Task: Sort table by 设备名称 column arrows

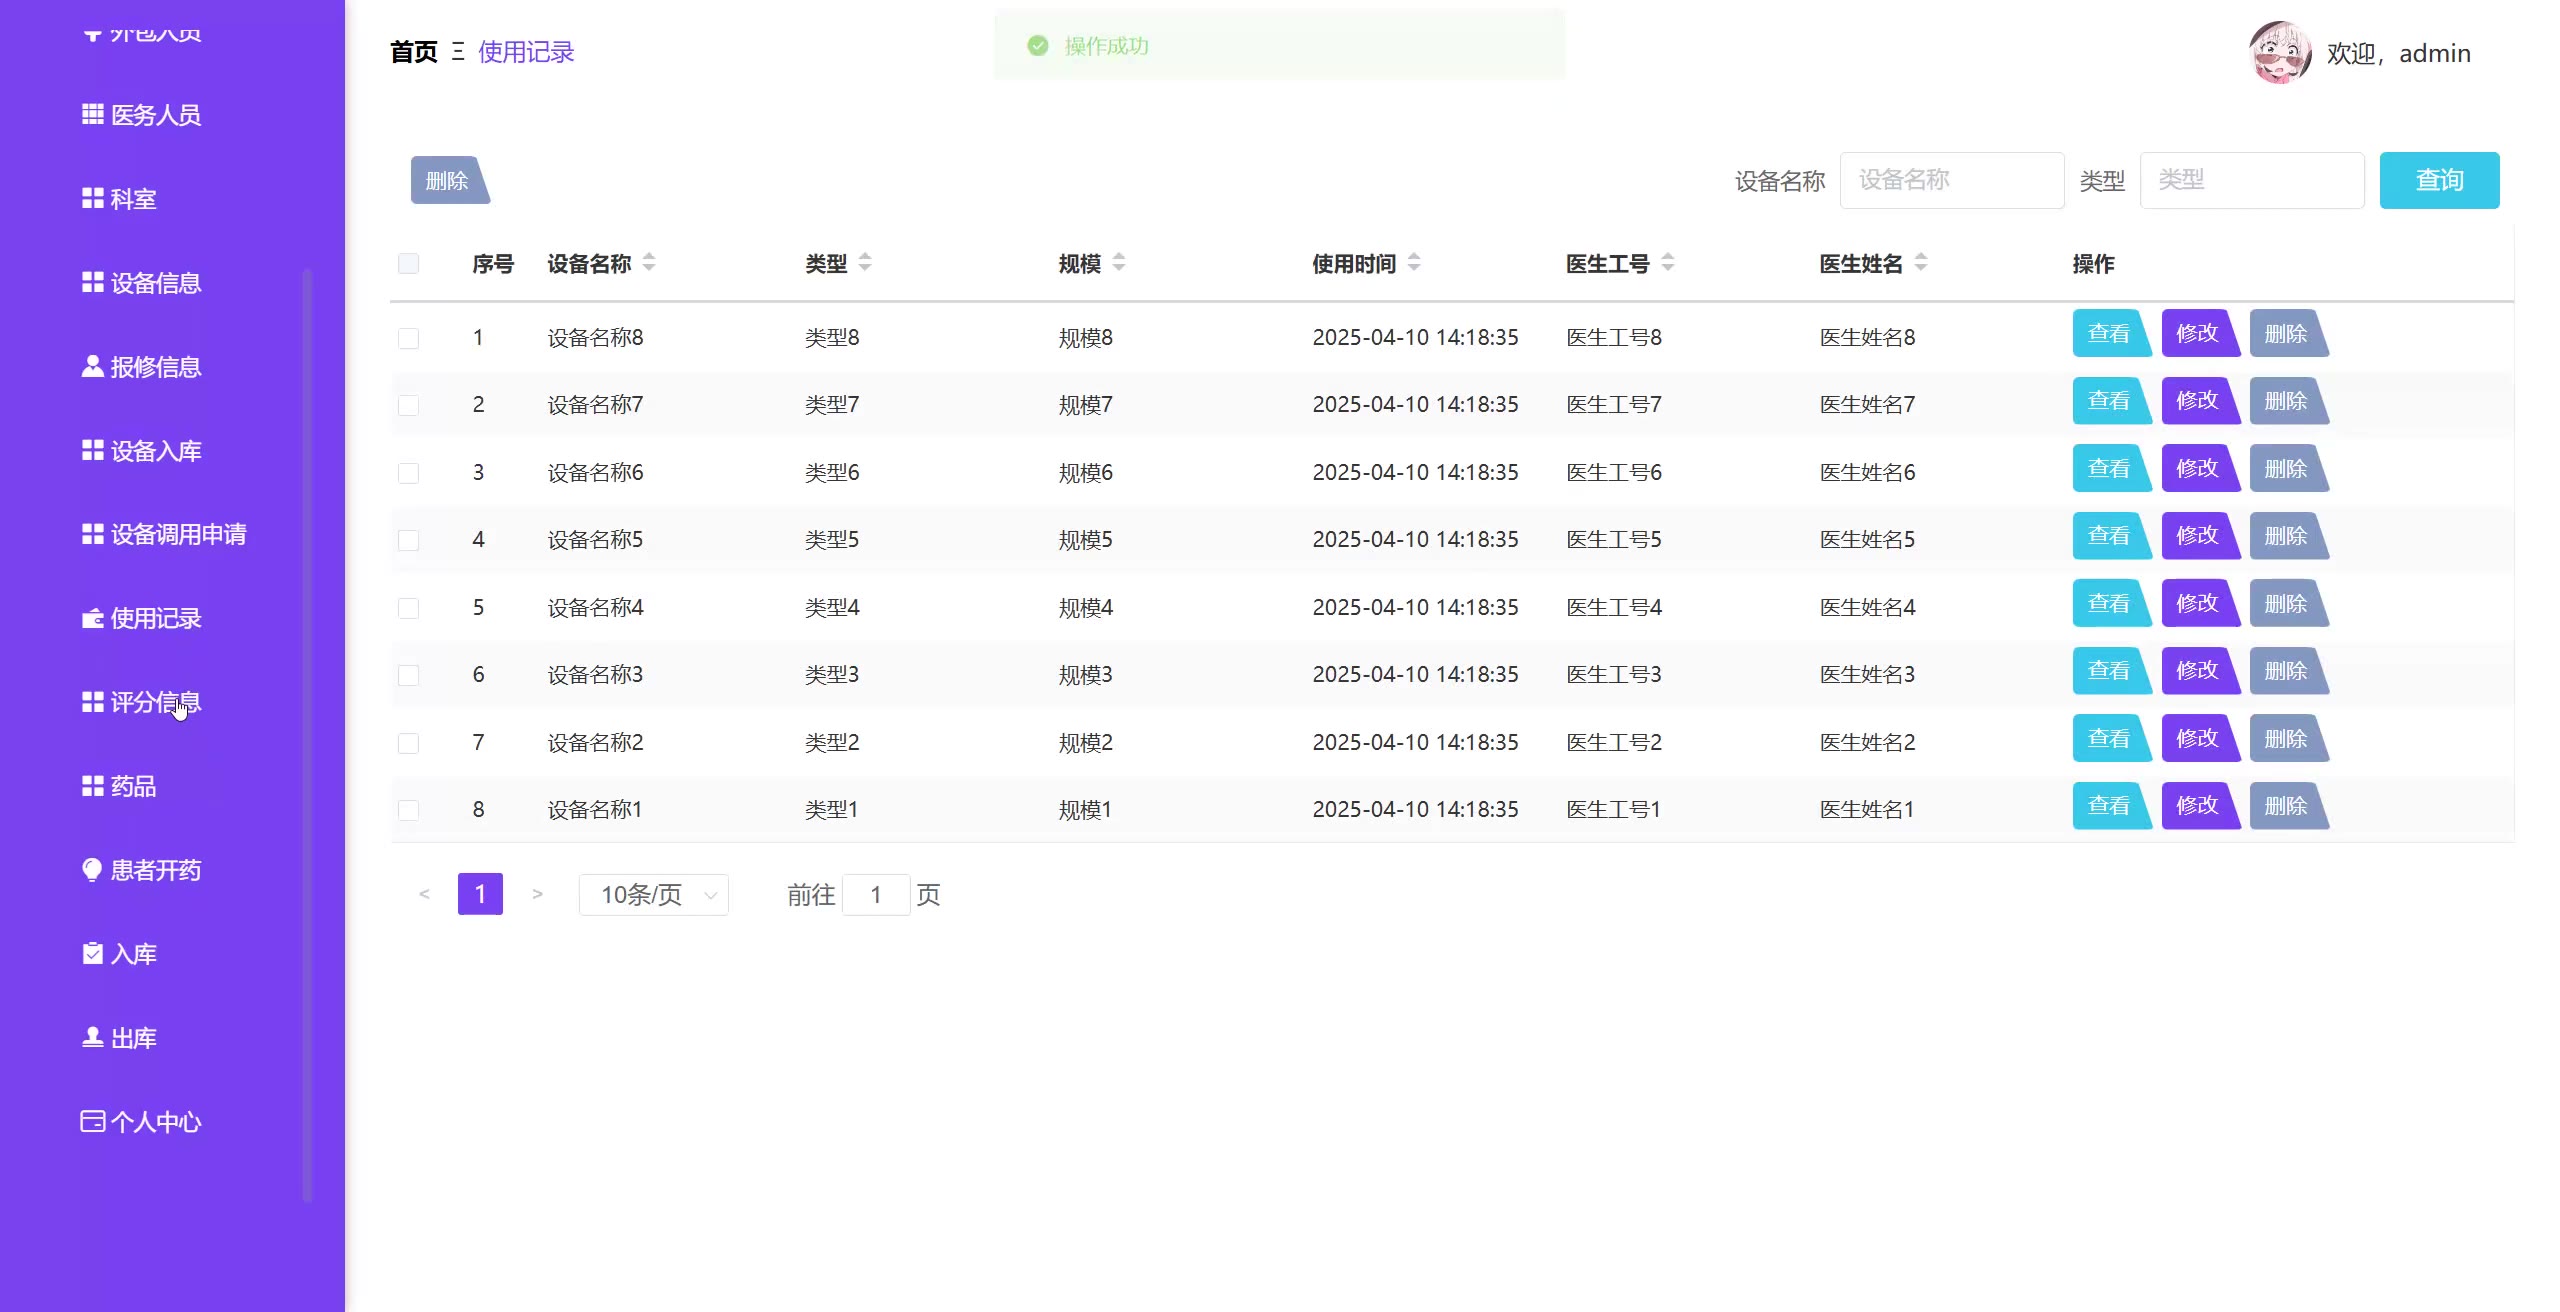Action: [649, 262]
